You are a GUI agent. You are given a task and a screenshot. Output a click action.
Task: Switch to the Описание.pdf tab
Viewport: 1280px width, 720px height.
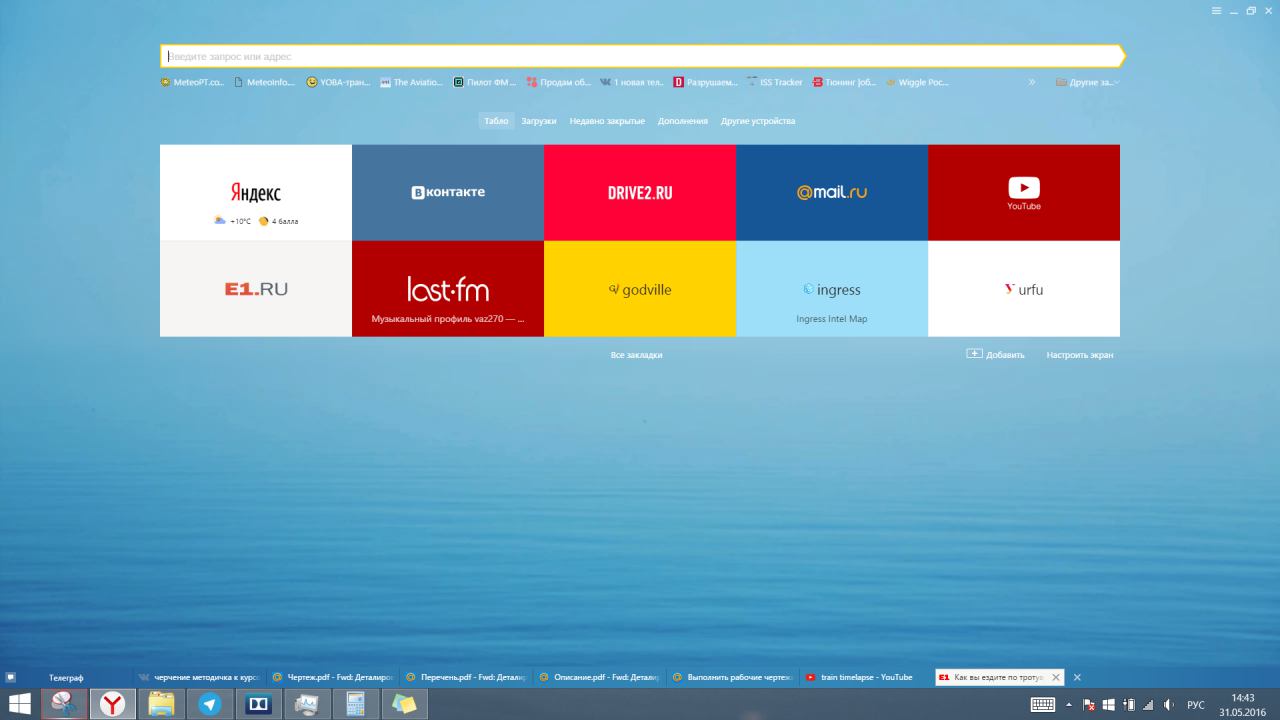click(601, 677)
